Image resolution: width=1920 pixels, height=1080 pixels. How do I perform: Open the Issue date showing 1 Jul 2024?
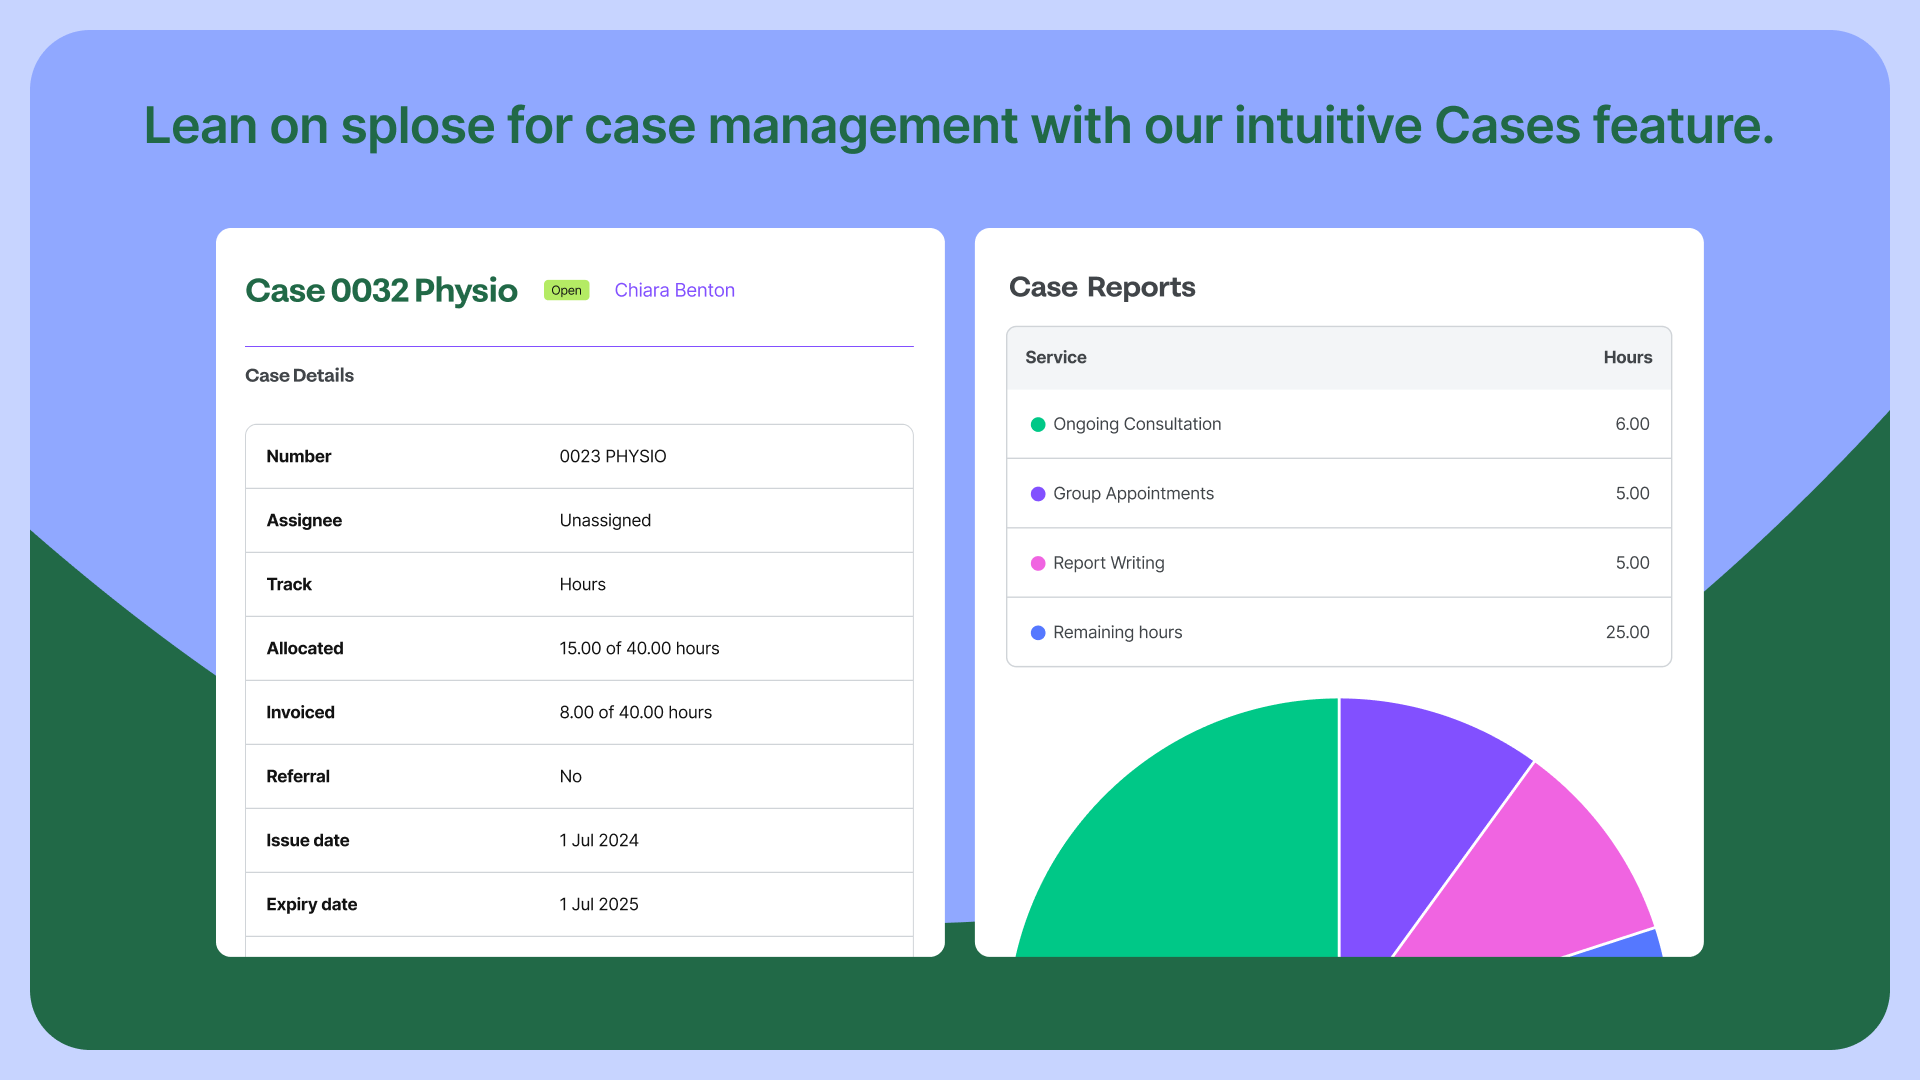pyautogui.click(x=598, y=840)
